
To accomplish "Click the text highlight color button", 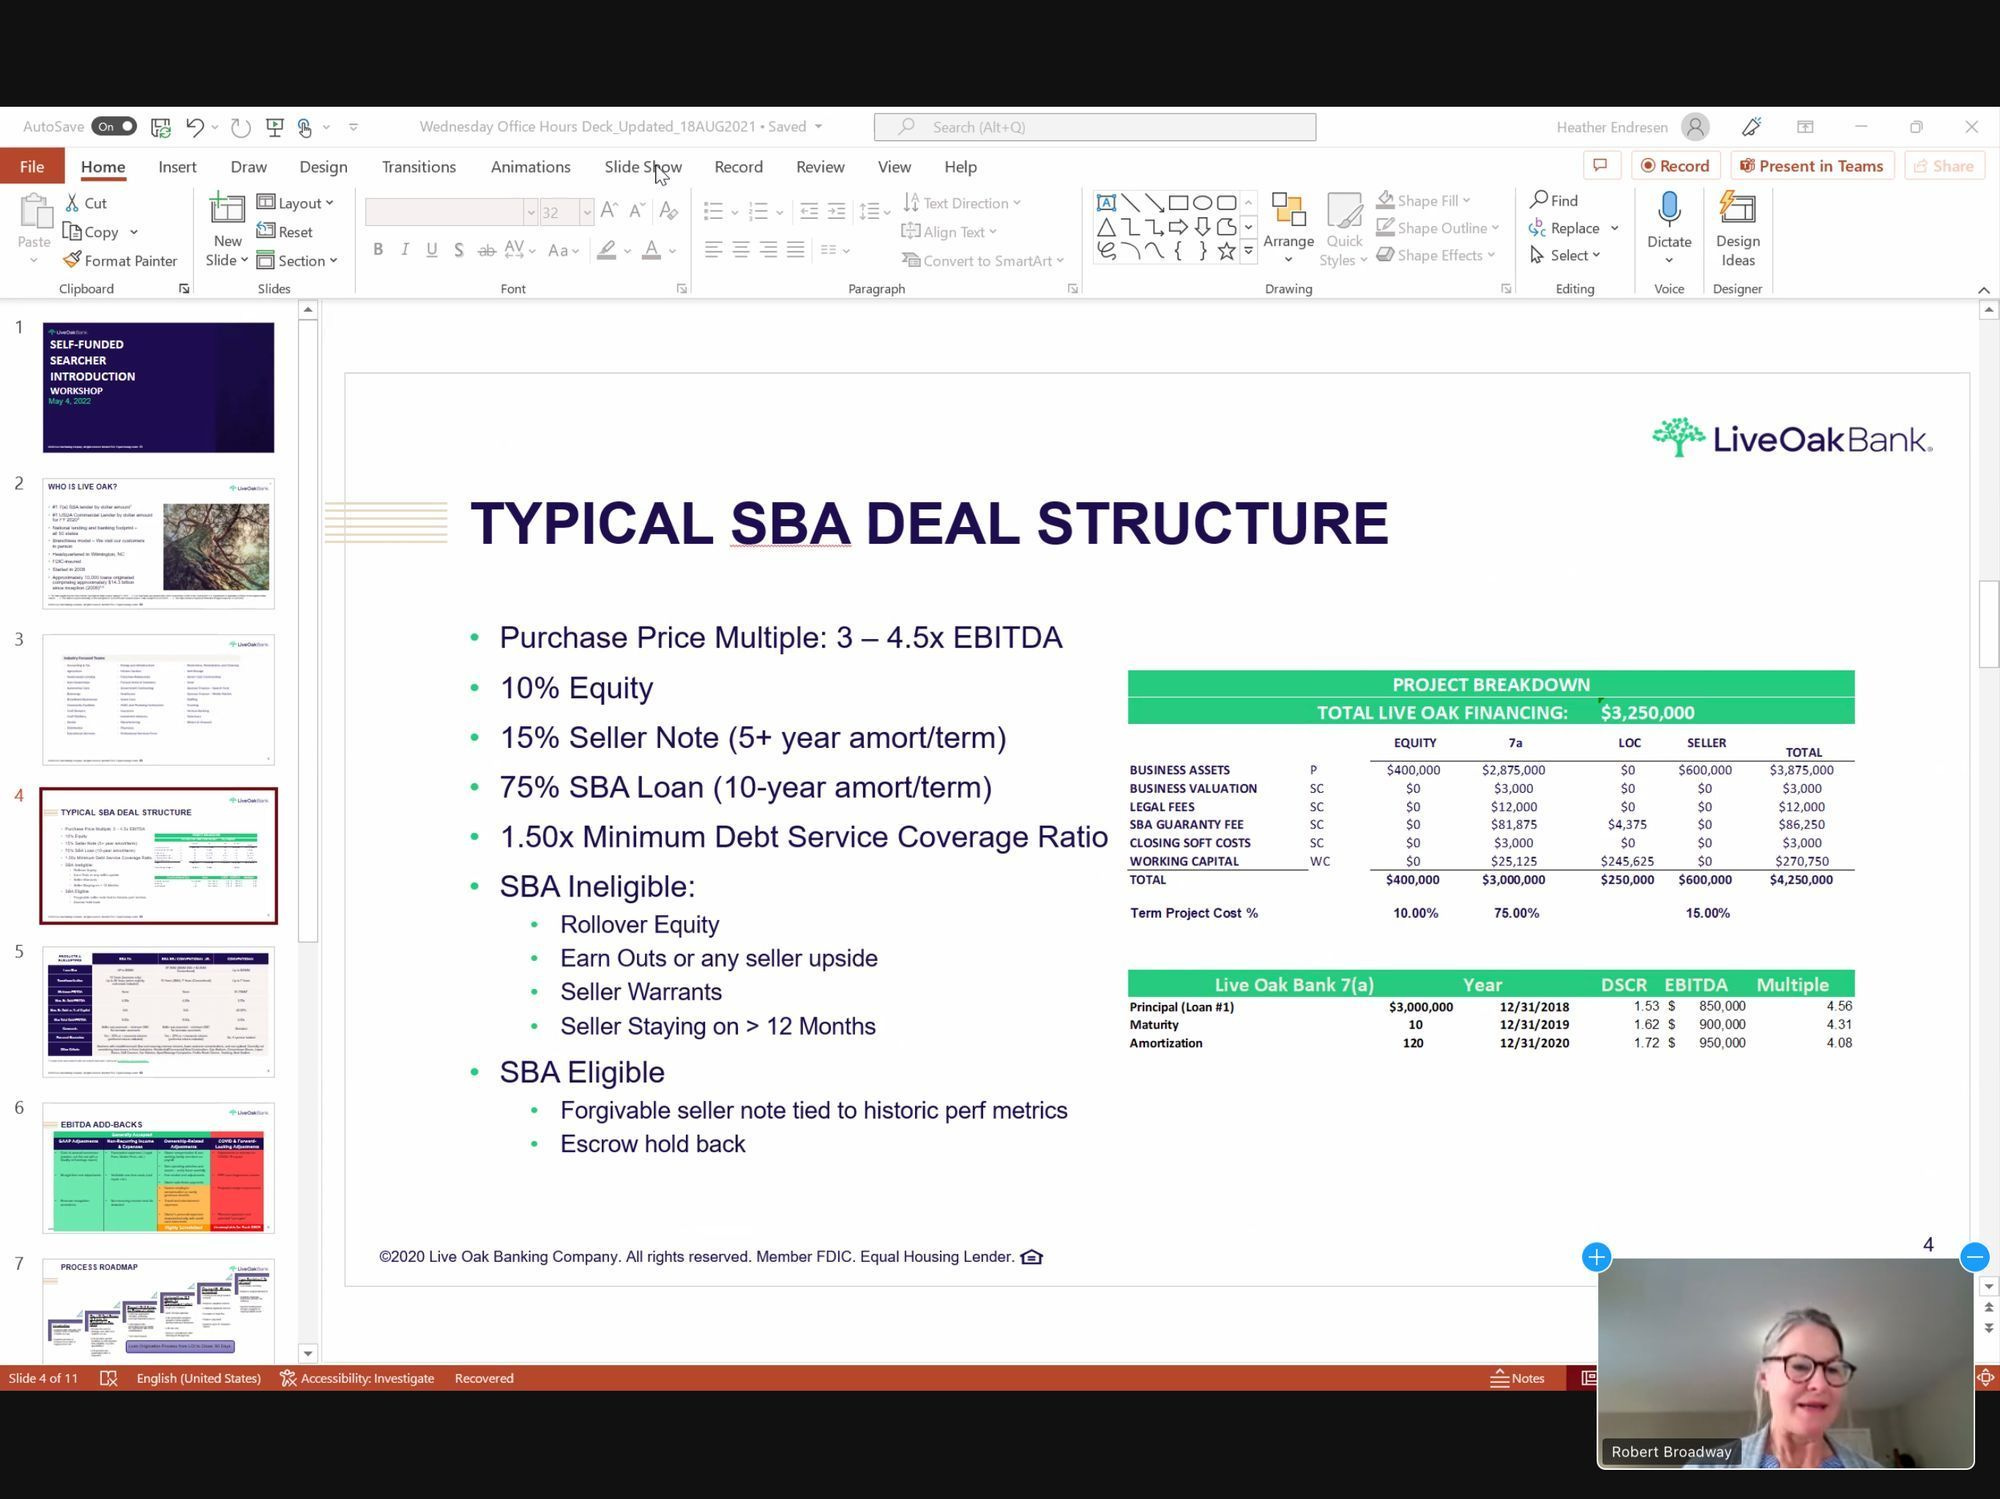I will [606, 250].
